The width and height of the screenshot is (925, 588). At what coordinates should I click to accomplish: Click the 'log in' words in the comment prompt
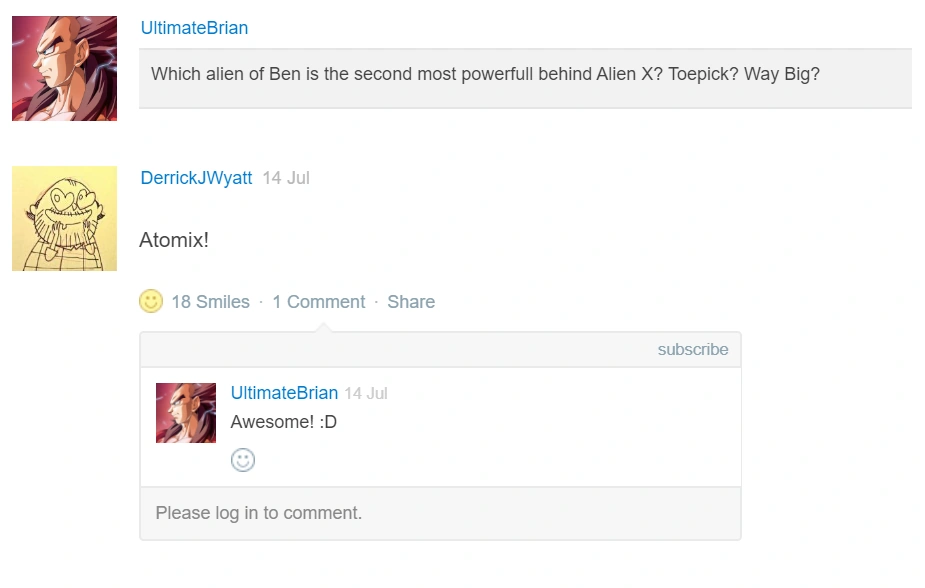point(236,513)
